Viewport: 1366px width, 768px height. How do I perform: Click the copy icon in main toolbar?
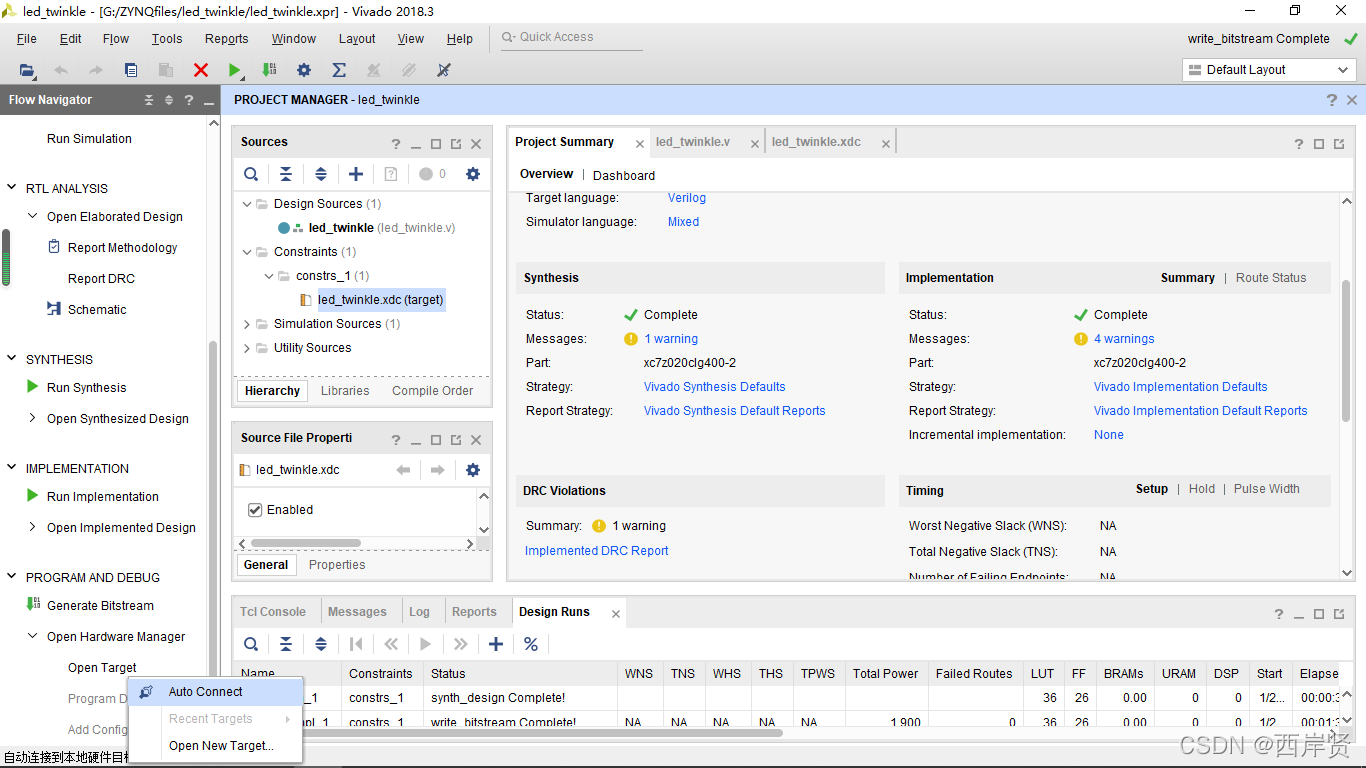pos(131,70)
